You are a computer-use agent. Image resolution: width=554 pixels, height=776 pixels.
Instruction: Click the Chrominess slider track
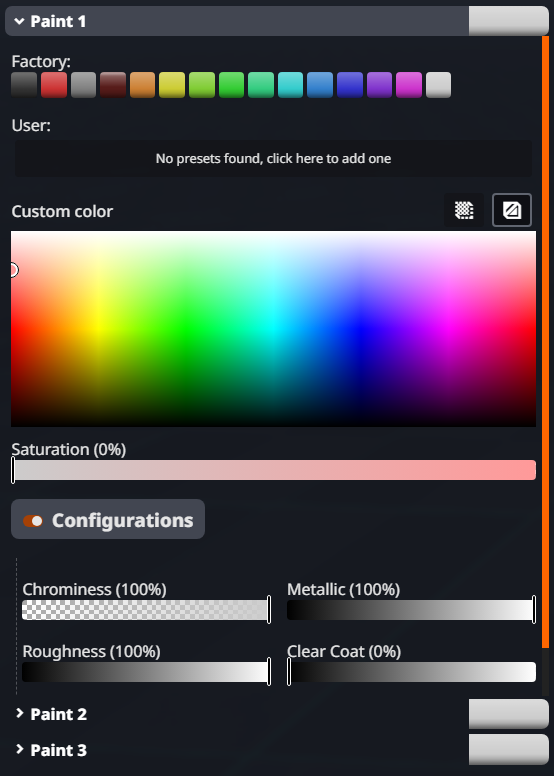coord(146,610)
